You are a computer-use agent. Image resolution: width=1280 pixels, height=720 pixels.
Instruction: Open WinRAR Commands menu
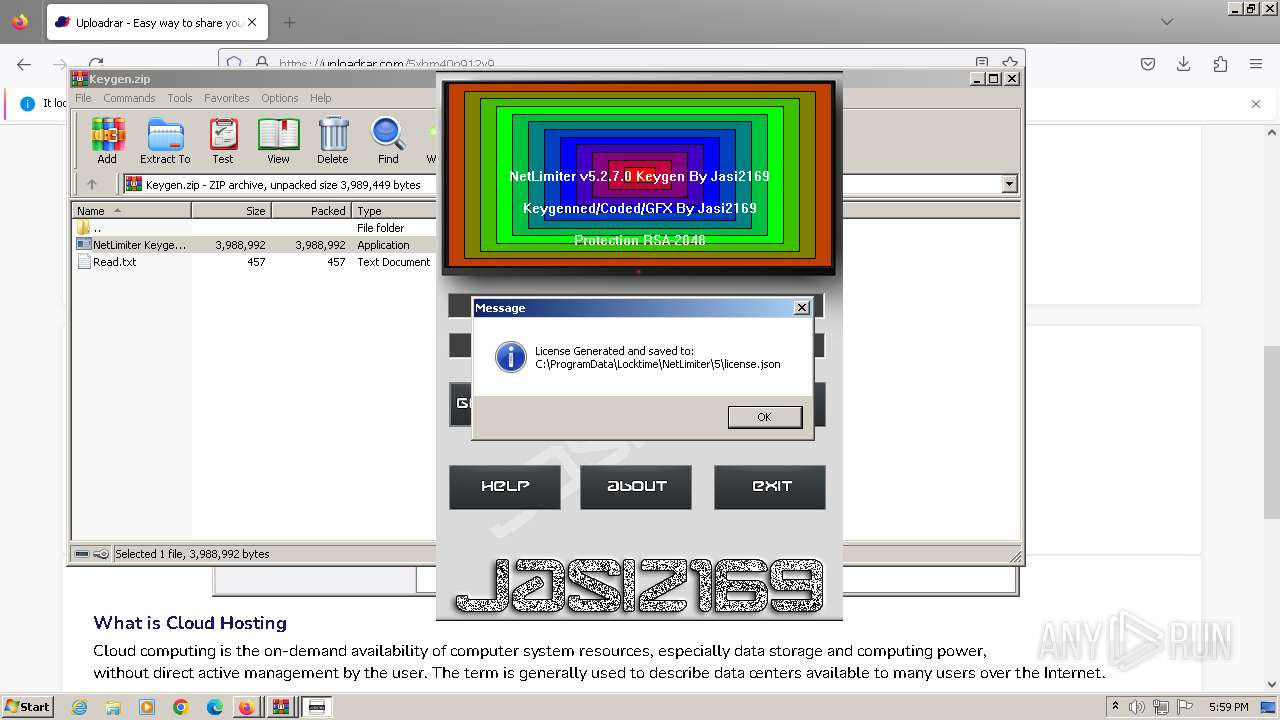coord(129,98)
